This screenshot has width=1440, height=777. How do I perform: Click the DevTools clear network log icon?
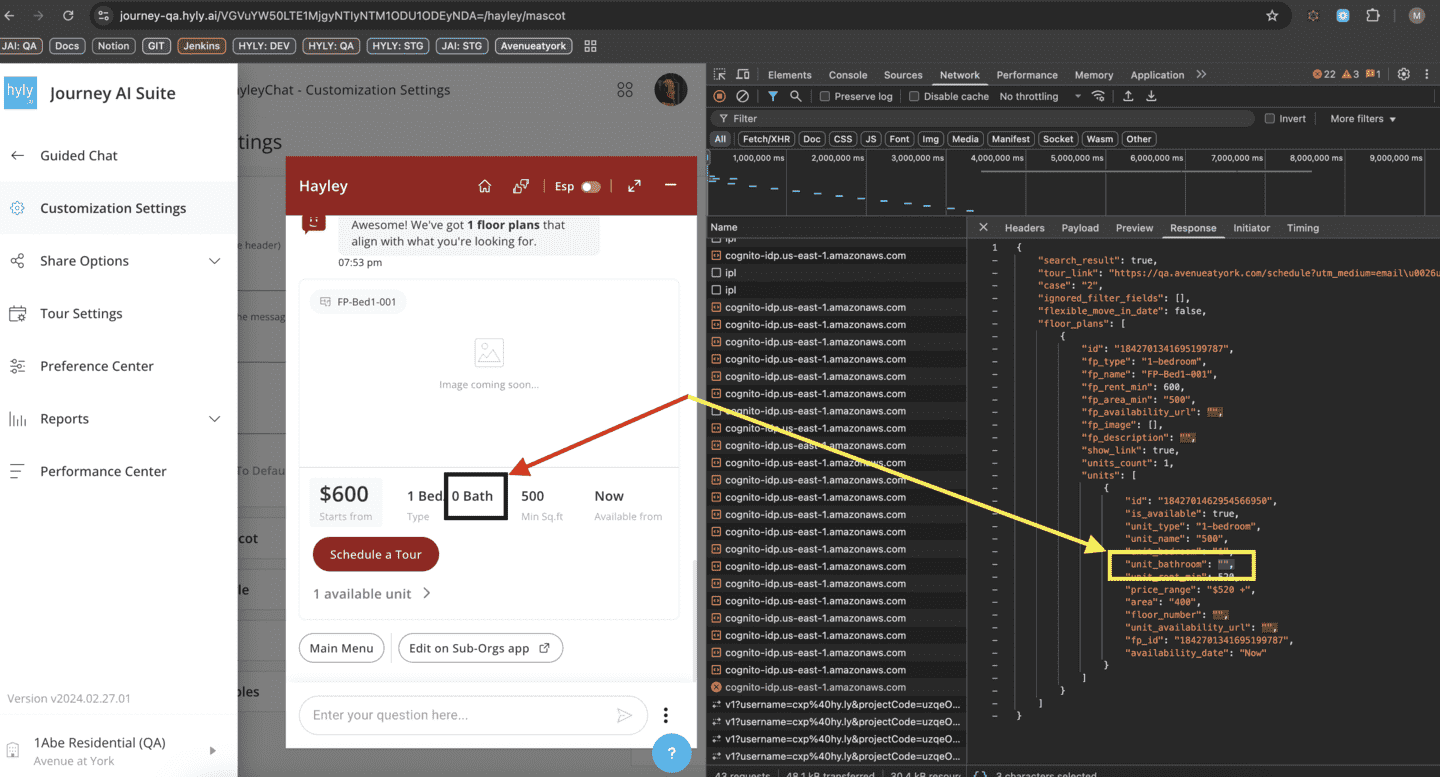point(742,97)
